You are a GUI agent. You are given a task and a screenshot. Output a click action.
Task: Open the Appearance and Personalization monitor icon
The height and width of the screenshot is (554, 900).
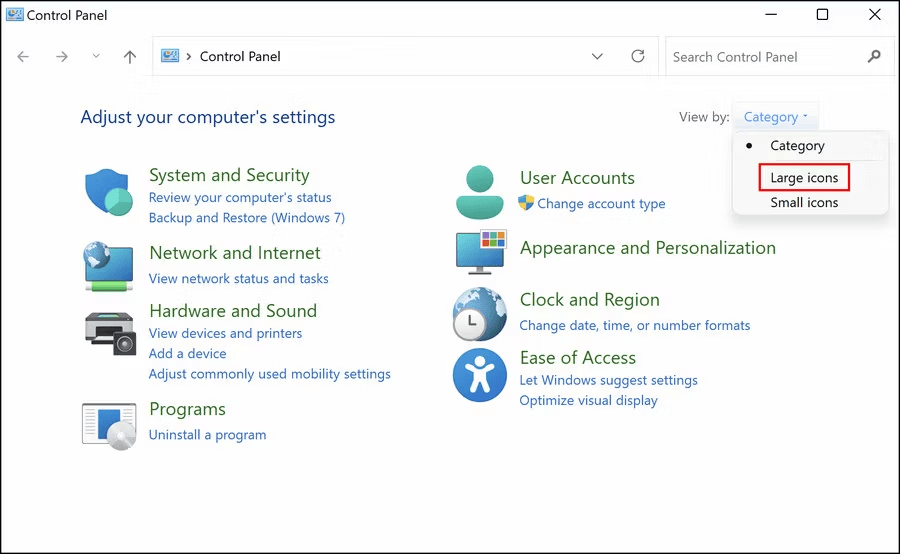point(481,251)
